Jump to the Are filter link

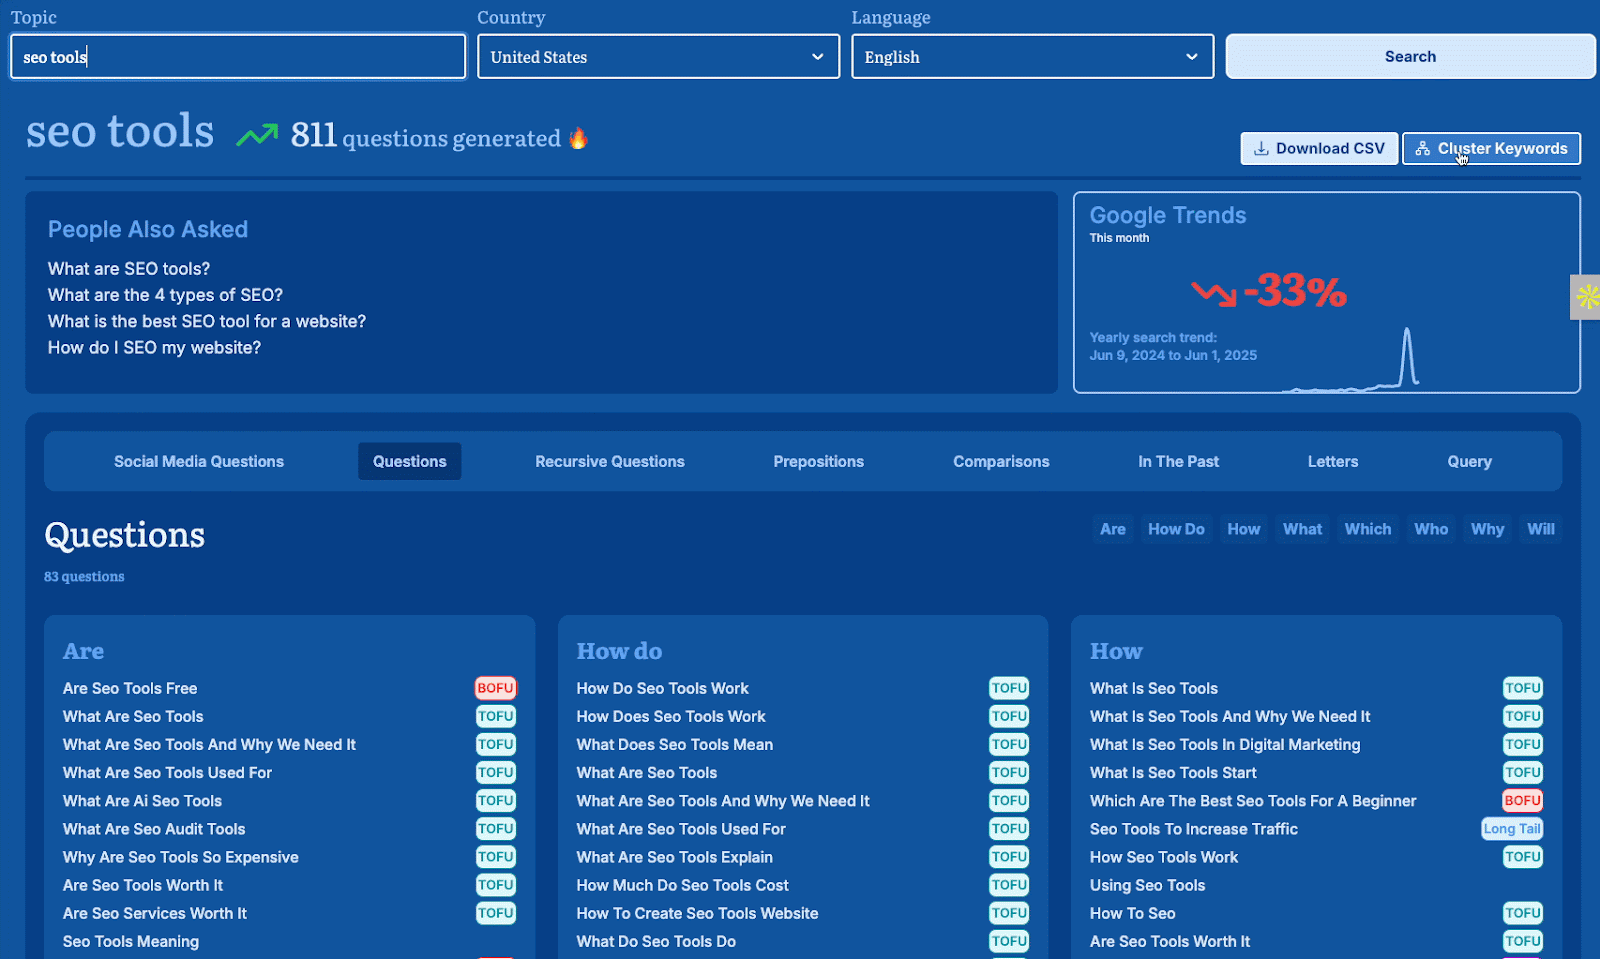pyautogui.click(x=1113, y=529)
